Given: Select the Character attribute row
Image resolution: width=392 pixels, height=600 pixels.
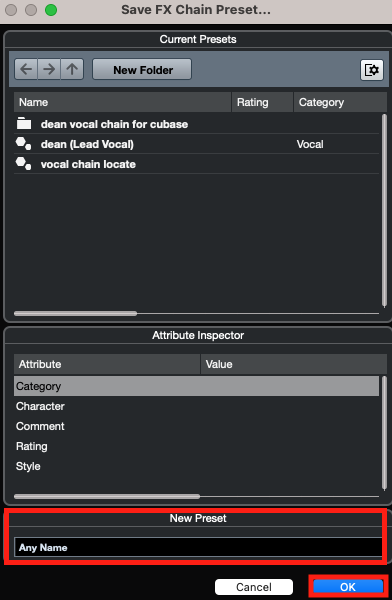Looking at the screenshot, I should coord(196,406).
